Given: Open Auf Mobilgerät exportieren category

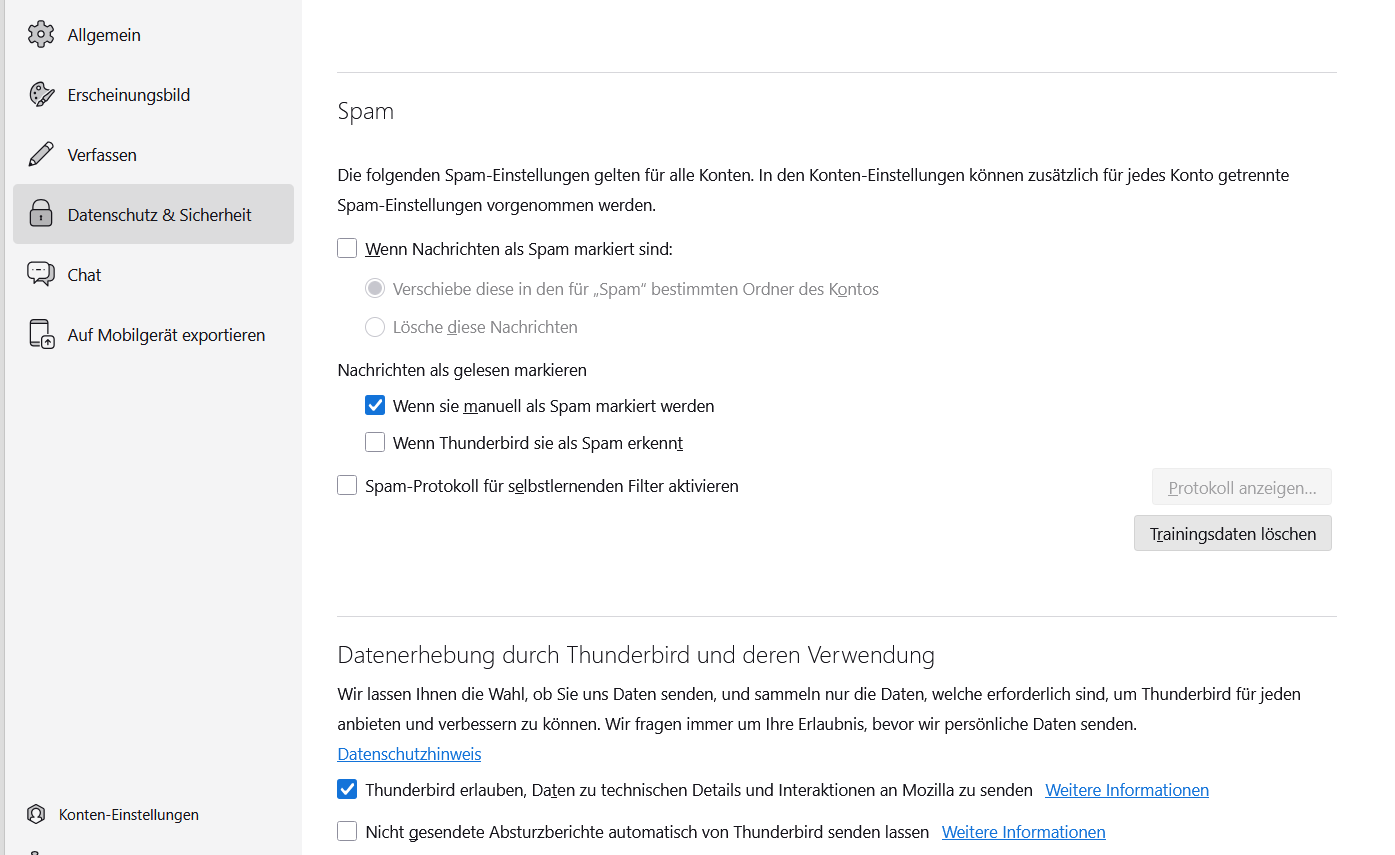Looking at the screenshot, I should pyautogui.click(x=153, y=335).
